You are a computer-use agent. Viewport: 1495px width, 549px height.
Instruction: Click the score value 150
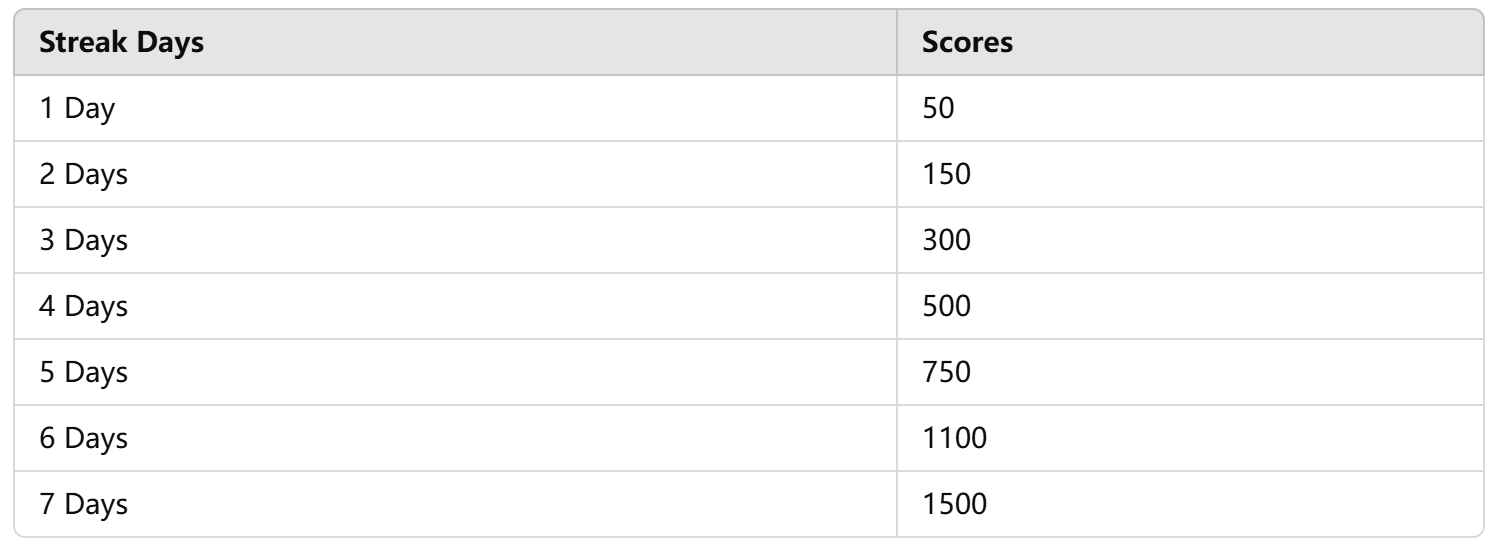coord(947,175)
